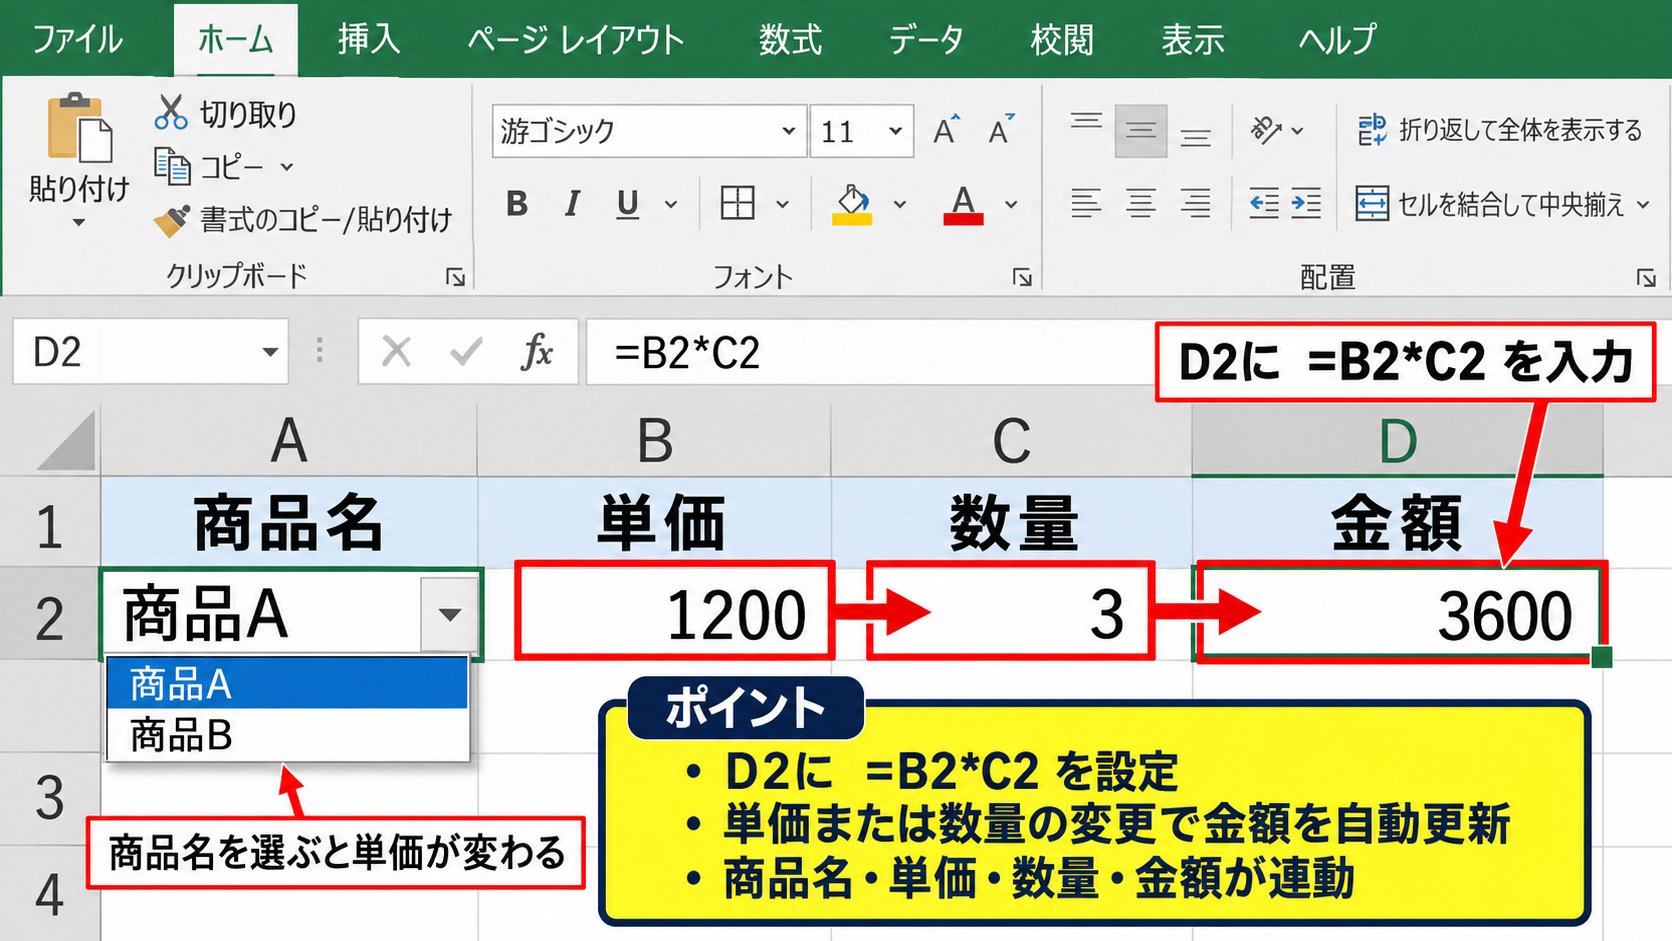1672x941 pixels.
Task: Toggle middle vertical alignment
Action: (1141, 131)
